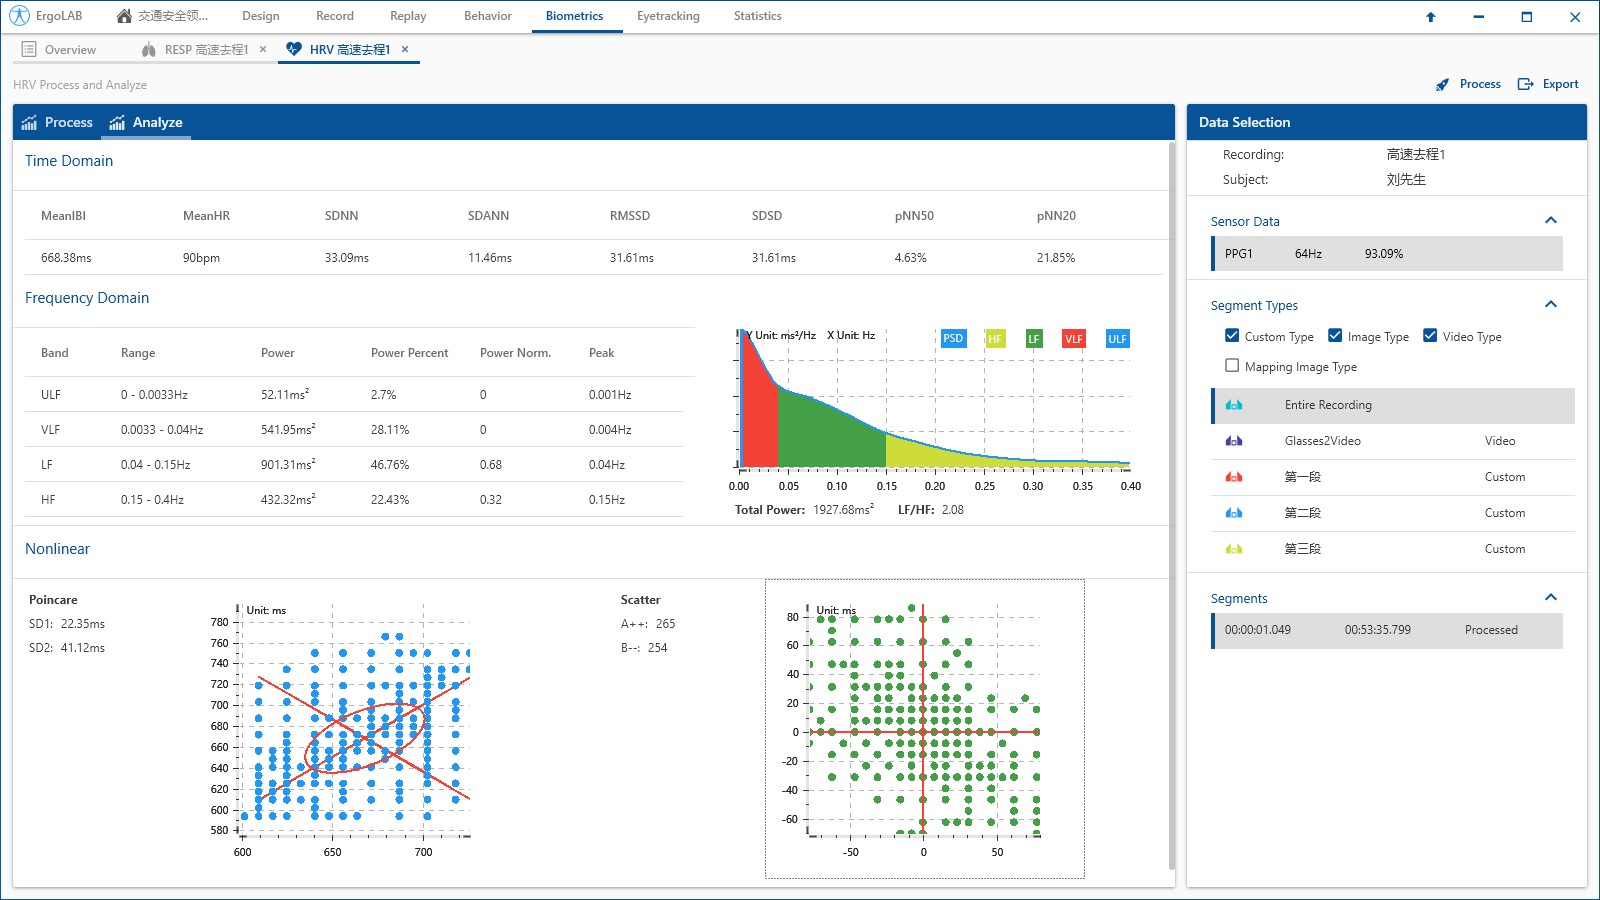Collapse the Segments section
The width and height of the screenshot is (1600, 900).
(x=1551, y=598)
